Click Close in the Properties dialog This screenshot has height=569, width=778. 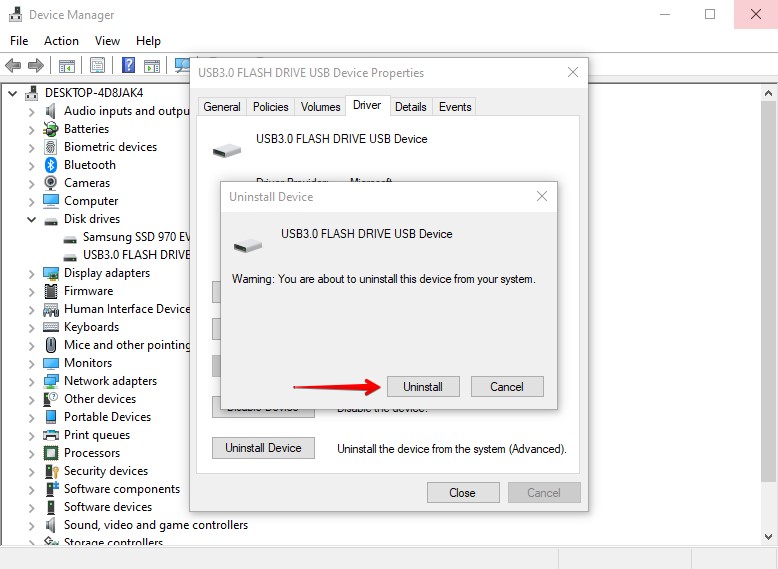[462, 493]
